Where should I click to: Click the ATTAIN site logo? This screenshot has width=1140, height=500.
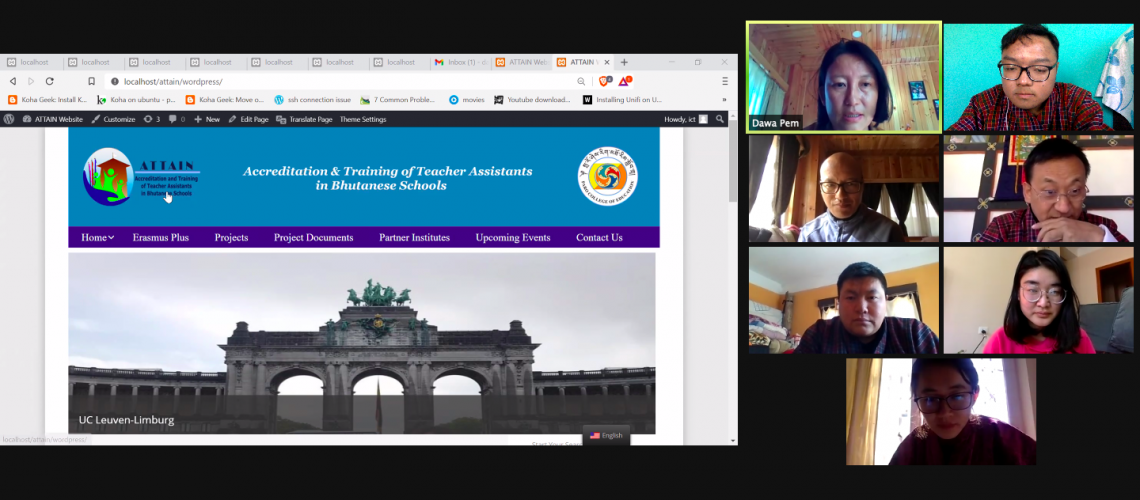pos(141,177)
